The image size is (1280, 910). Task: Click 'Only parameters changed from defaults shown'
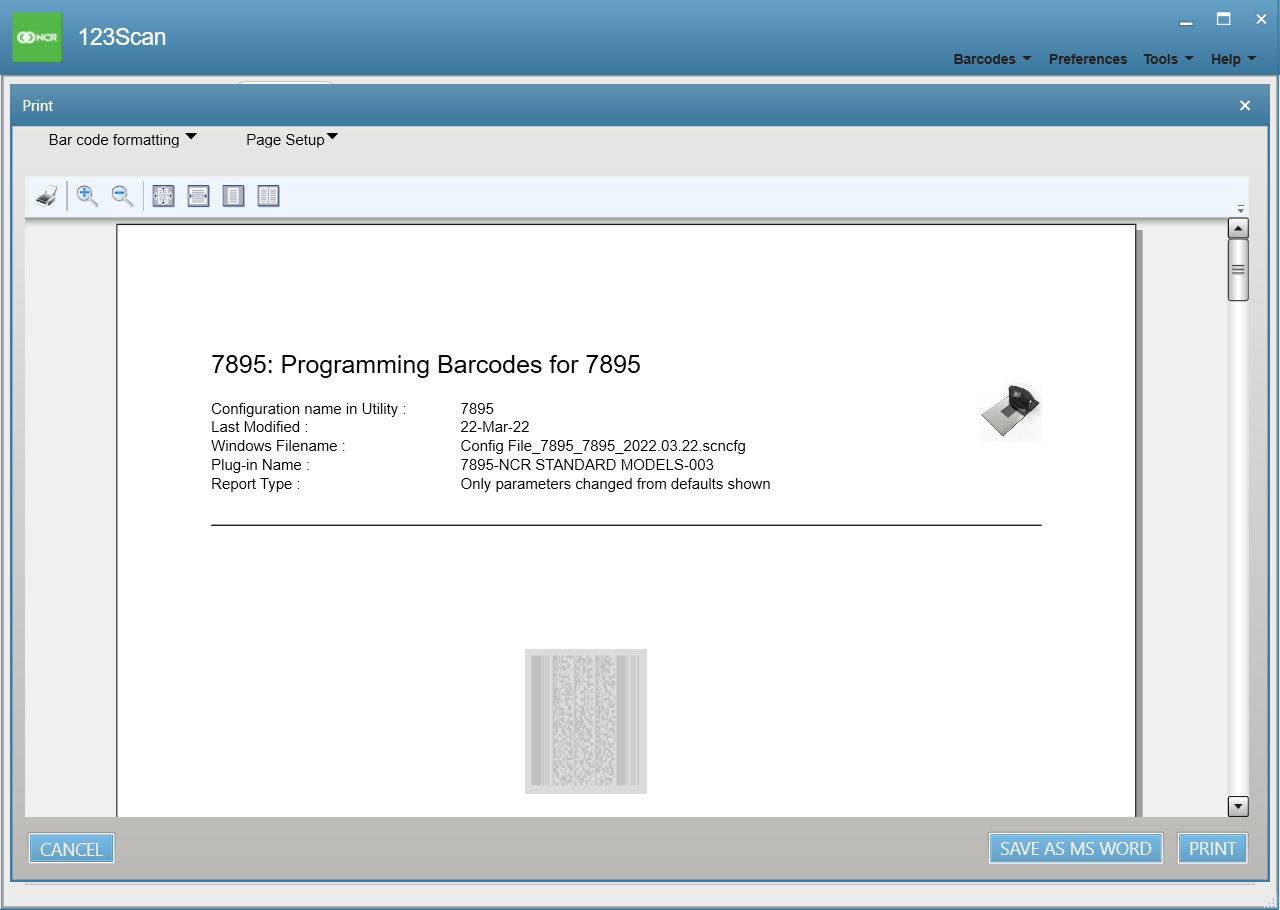(615, 484)
